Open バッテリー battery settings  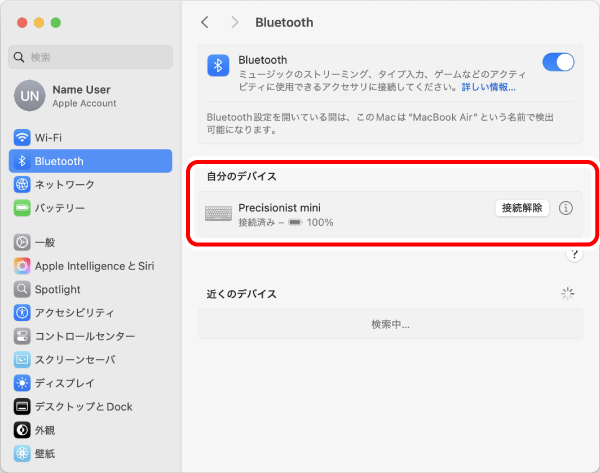90,208
